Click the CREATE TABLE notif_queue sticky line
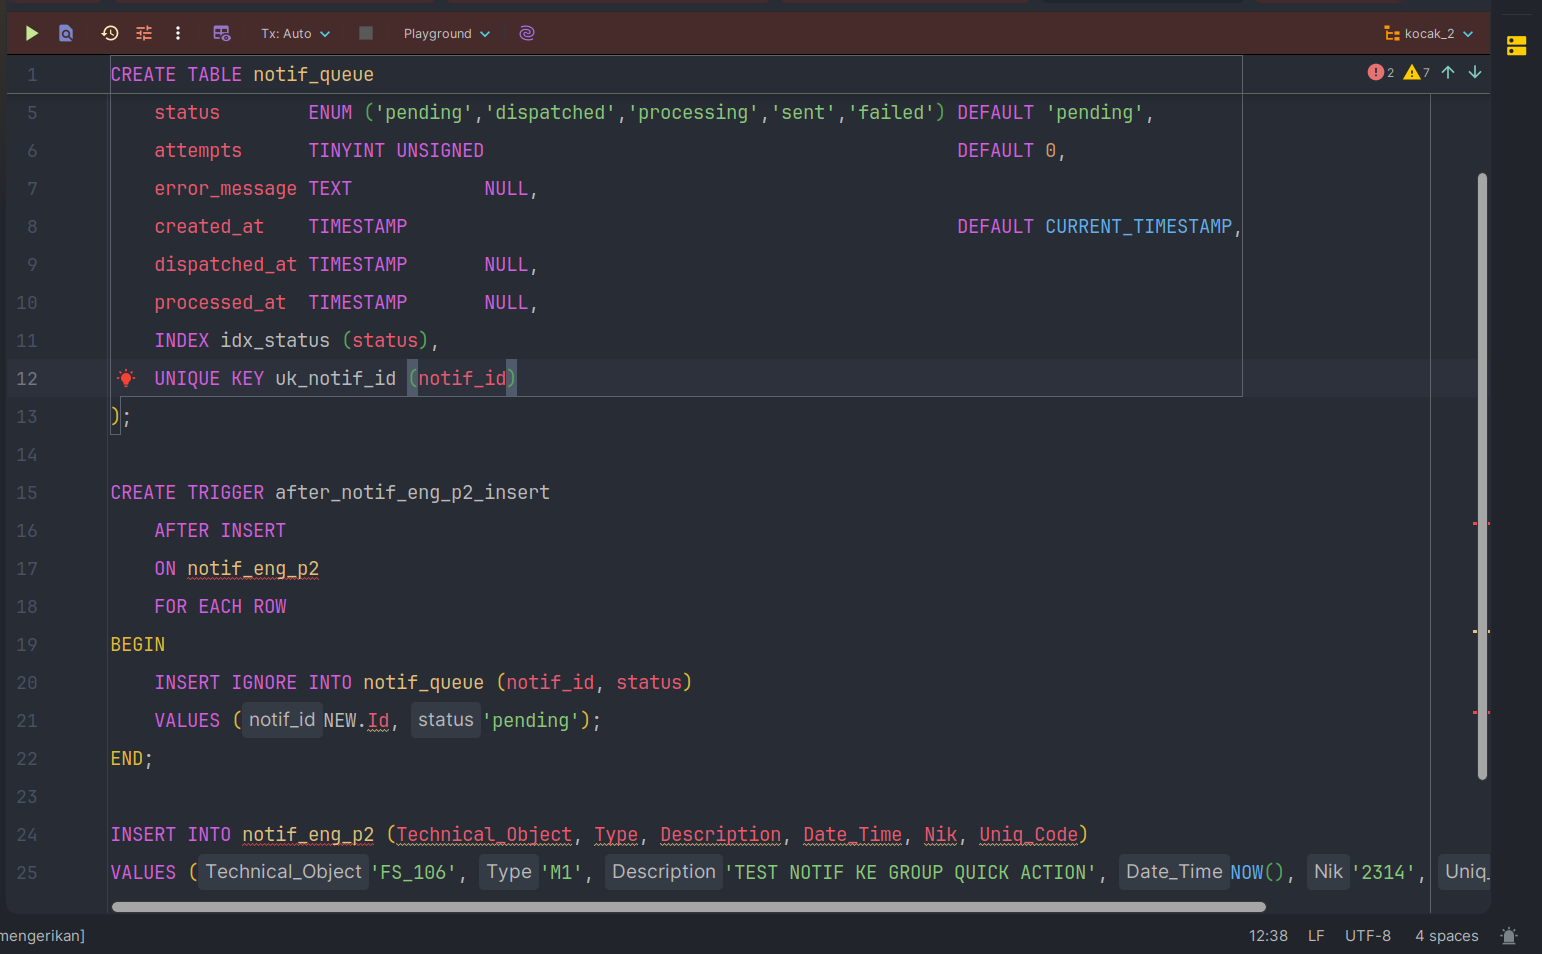 pyautogui.click(x=242, y=75)
